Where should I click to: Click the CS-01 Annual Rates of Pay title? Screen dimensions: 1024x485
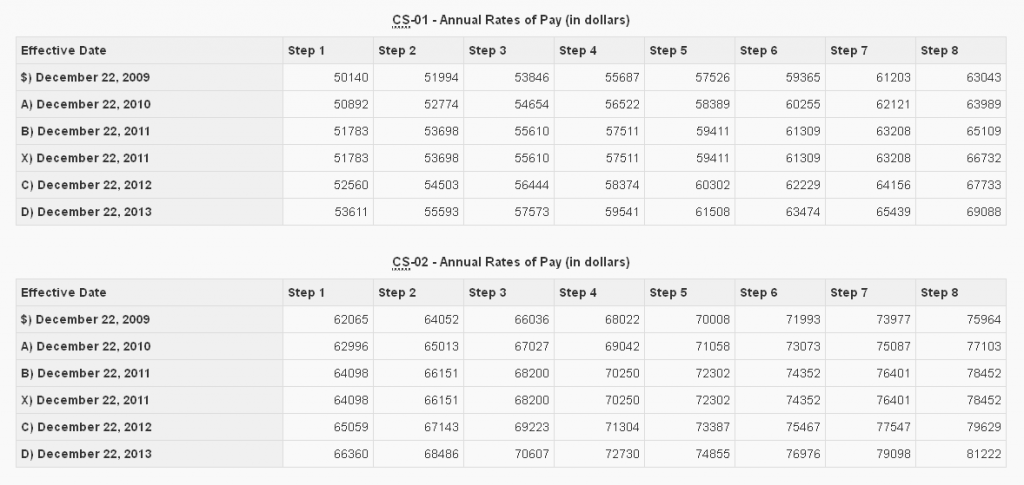point(511,20)
